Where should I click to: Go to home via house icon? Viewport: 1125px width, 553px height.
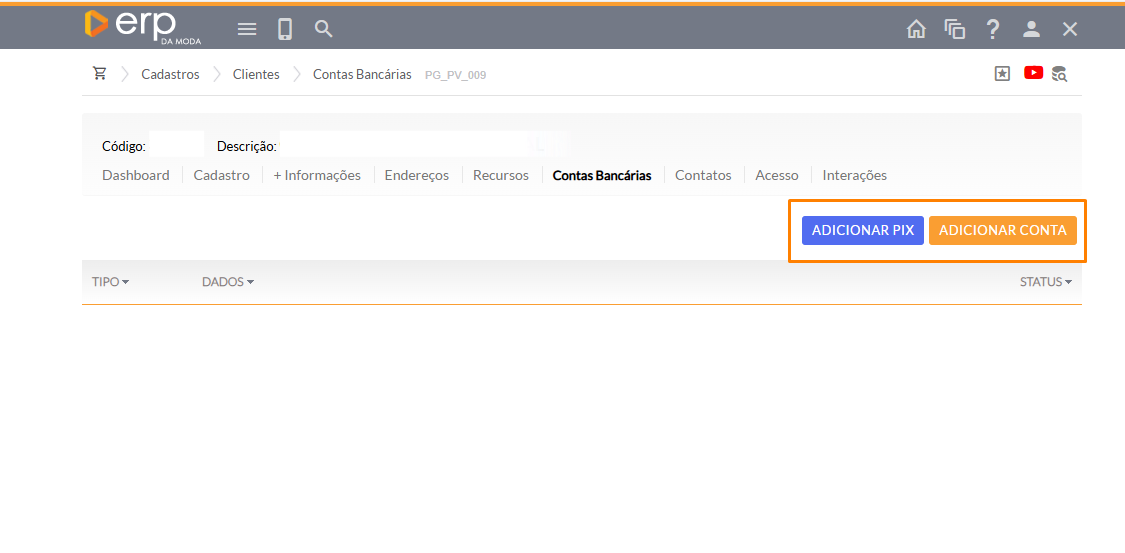[x=915, y=29]
